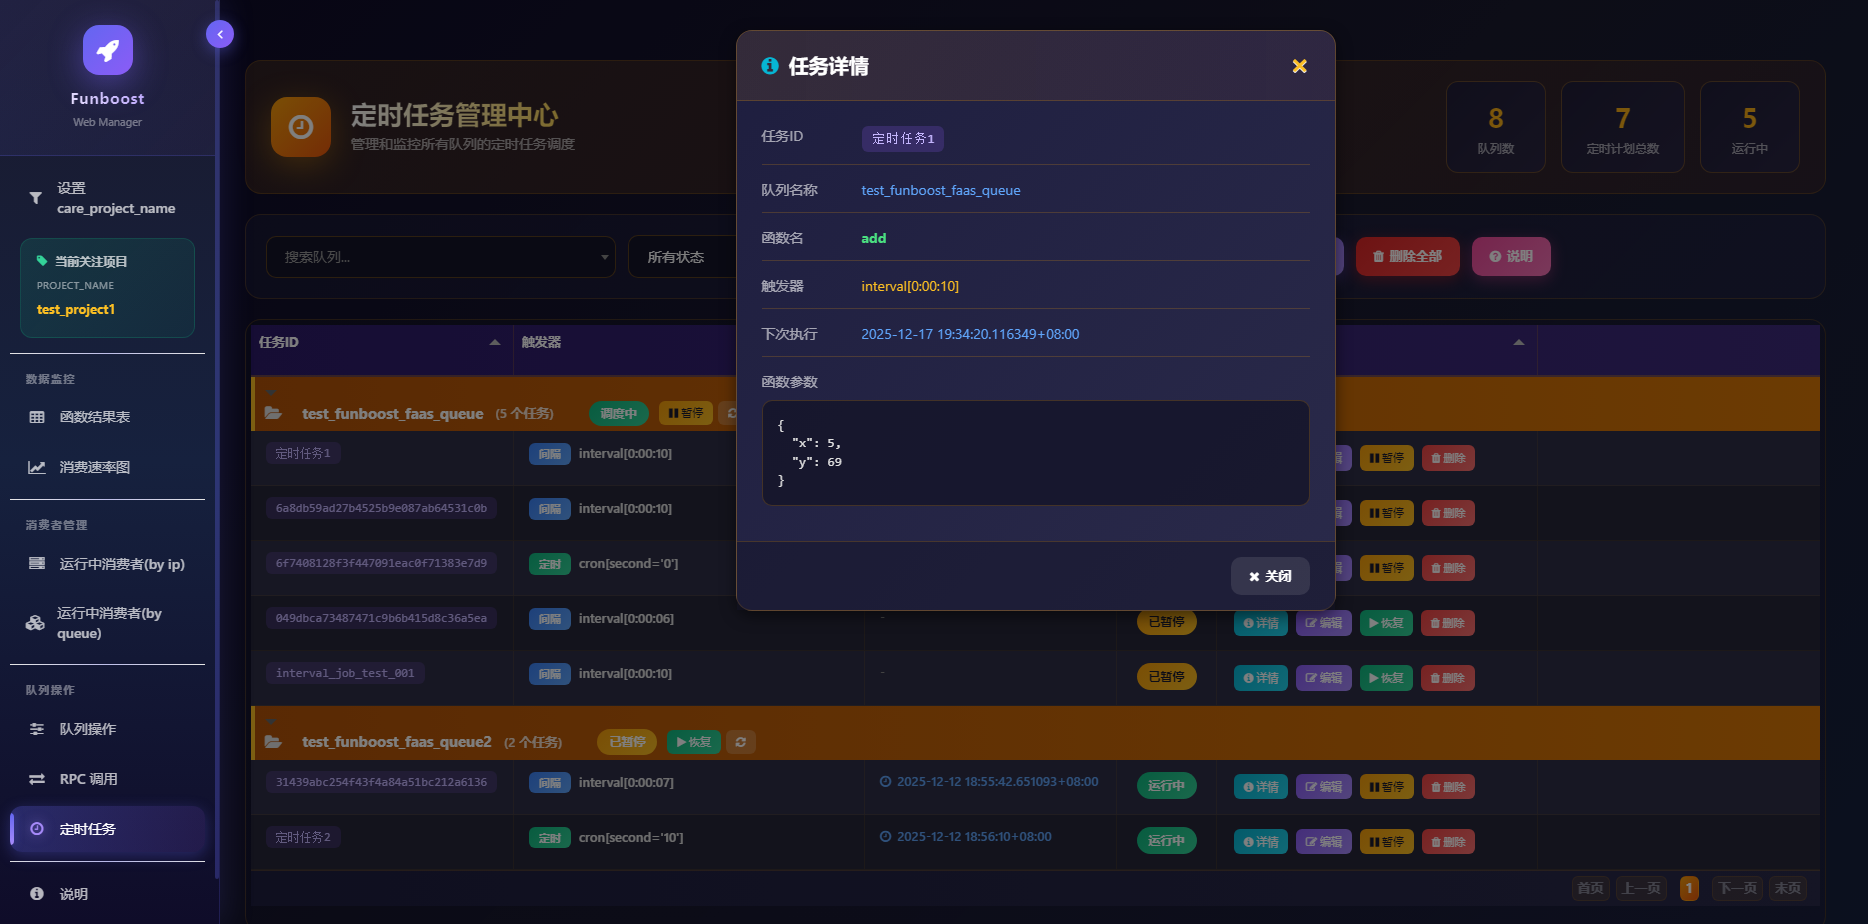Select the 定时任务 sidebar item

[x=107, y=829]
